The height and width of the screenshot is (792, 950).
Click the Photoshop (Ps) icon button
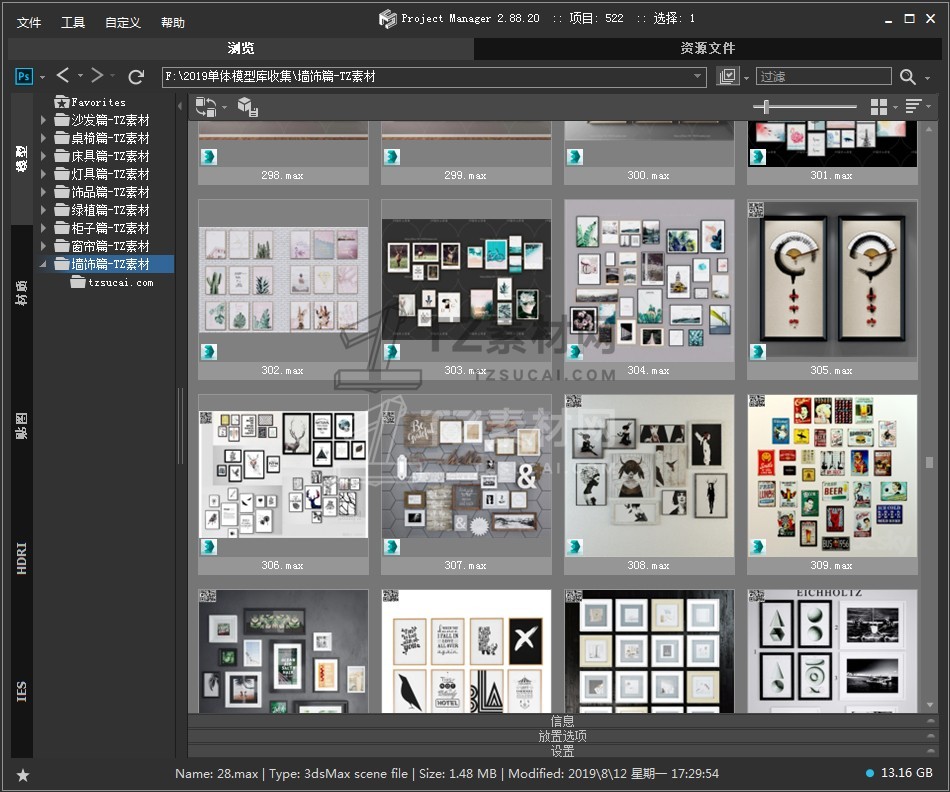[24, 76]
